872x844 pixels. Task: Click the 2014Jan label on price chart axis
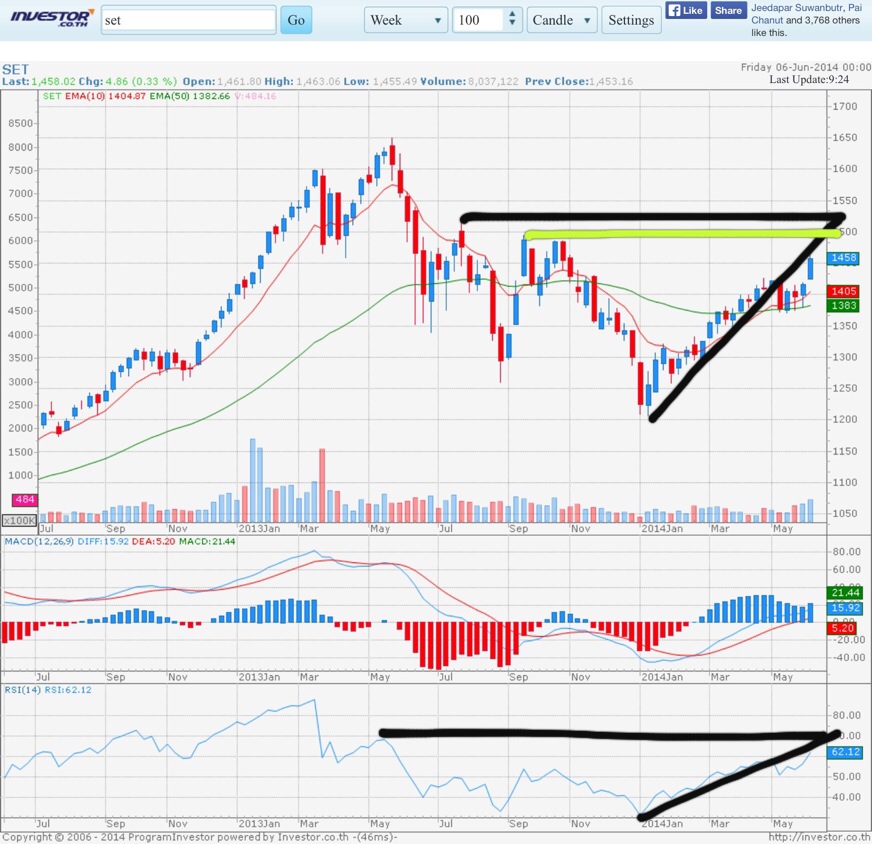pos(662,529)
